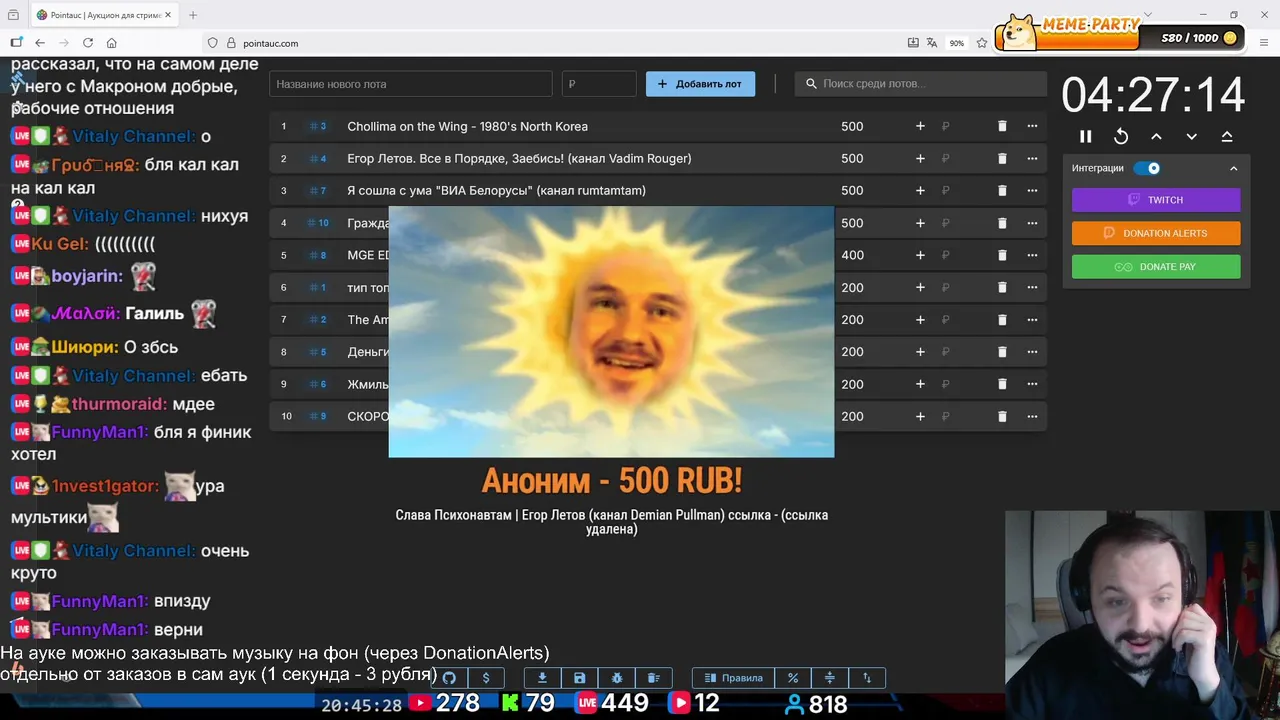1280x720 pixels.
Task: Click plus on lot row 6
Action: [920, 287]
